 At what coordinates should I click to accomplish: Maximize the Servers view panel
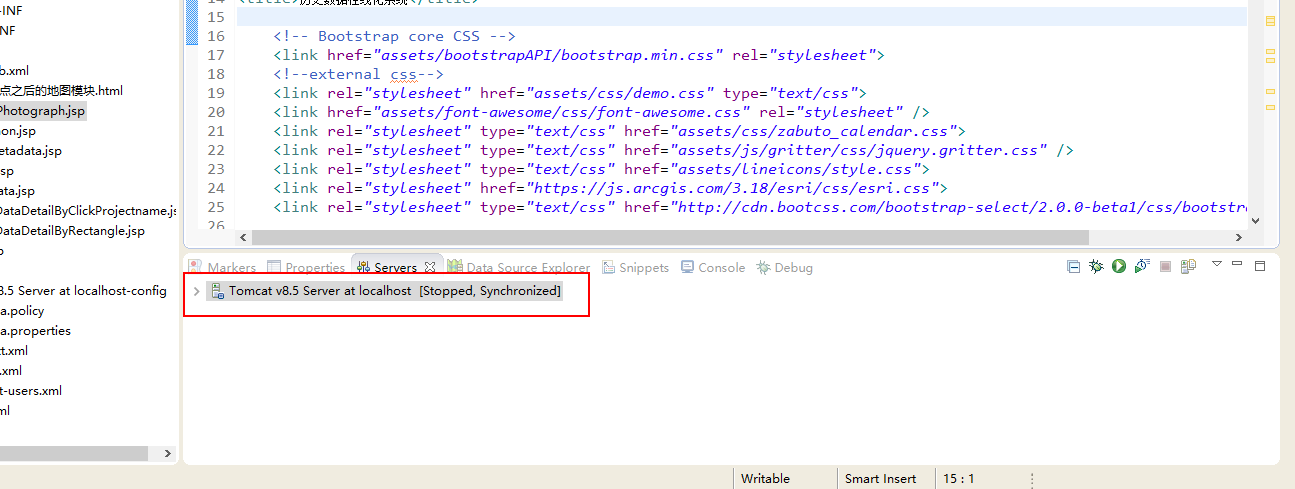[x=1260, y=266]
